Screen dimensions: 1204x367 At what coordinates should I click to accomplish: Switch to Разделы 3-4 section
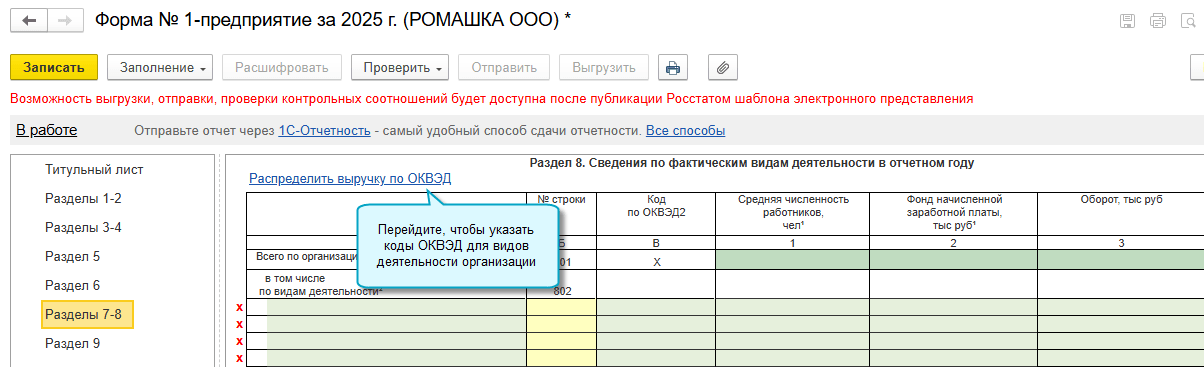(83, 227)
